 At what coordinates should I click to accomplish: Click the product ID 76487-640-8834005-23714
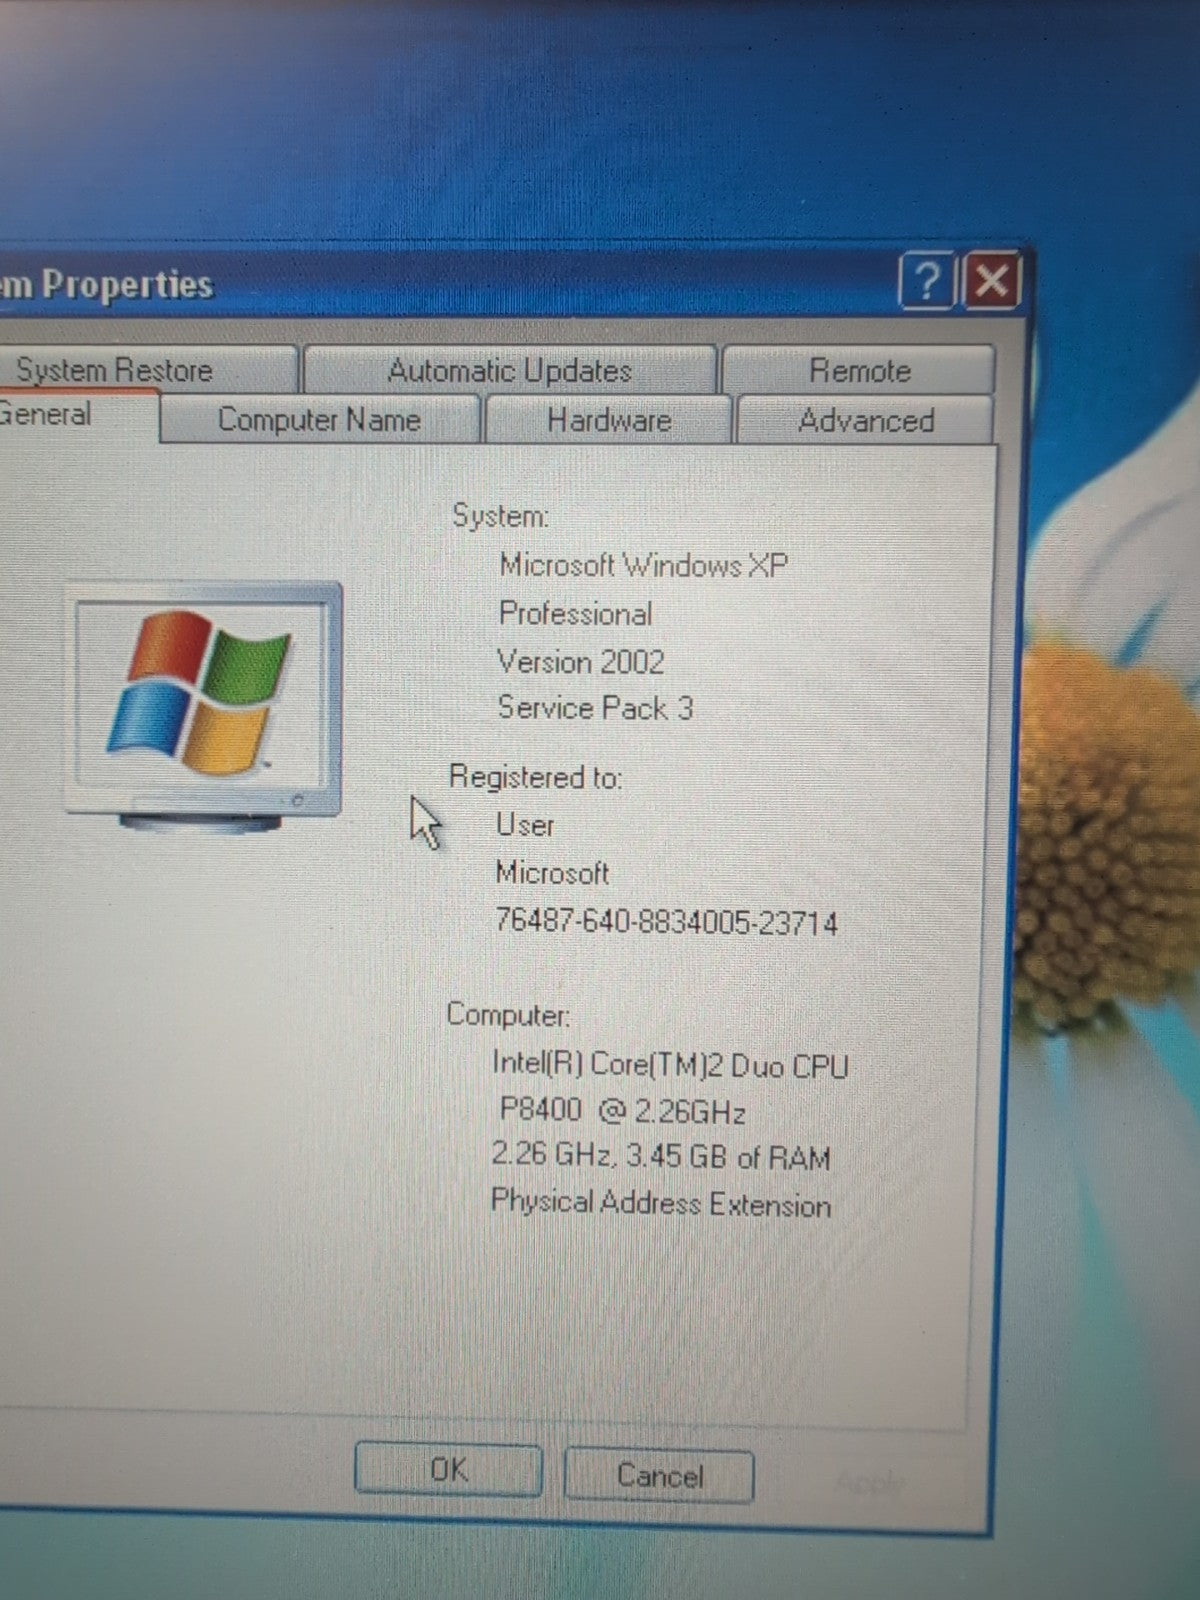coord(666,920)
